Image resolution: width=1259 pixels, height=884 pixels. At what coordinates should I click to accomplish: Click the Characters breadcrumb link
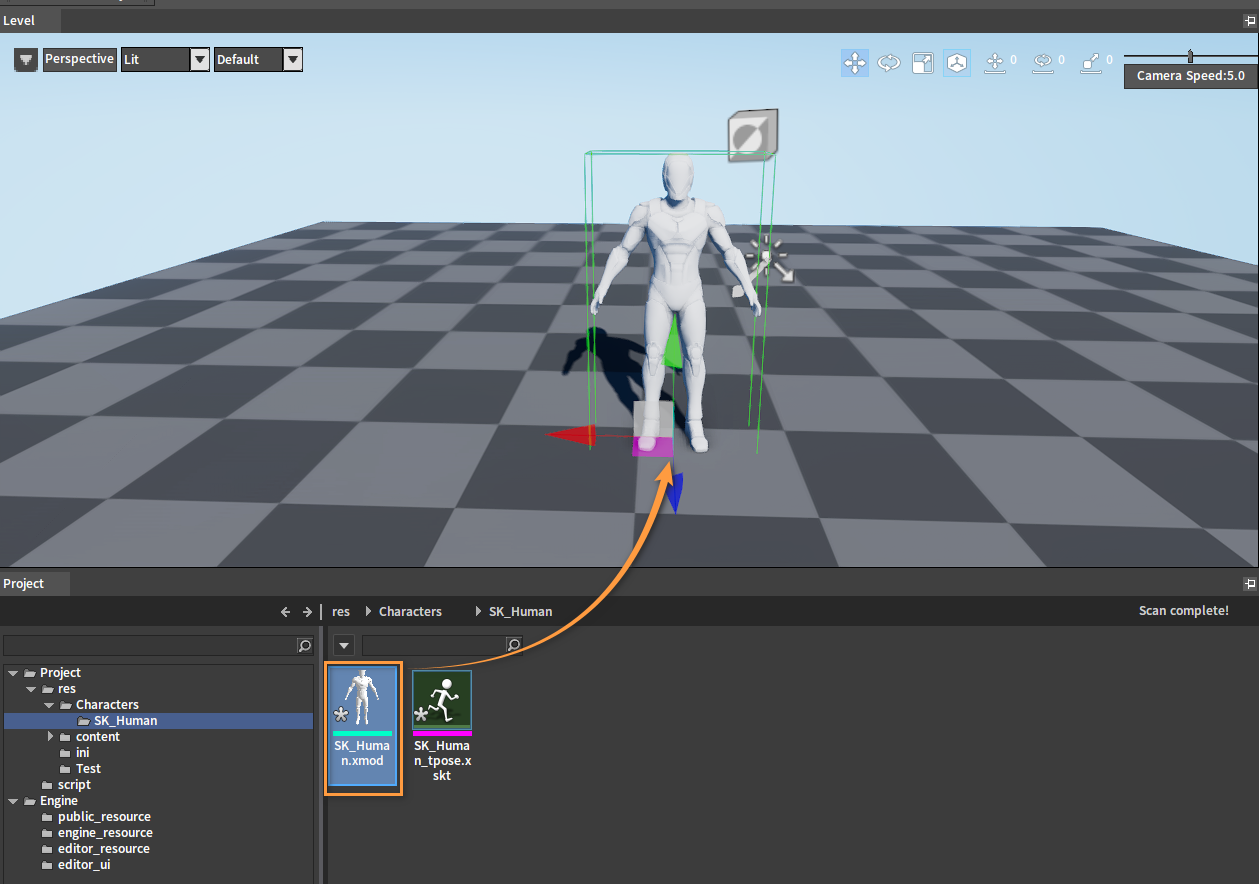pyautogui.click(x=410, y=612)
